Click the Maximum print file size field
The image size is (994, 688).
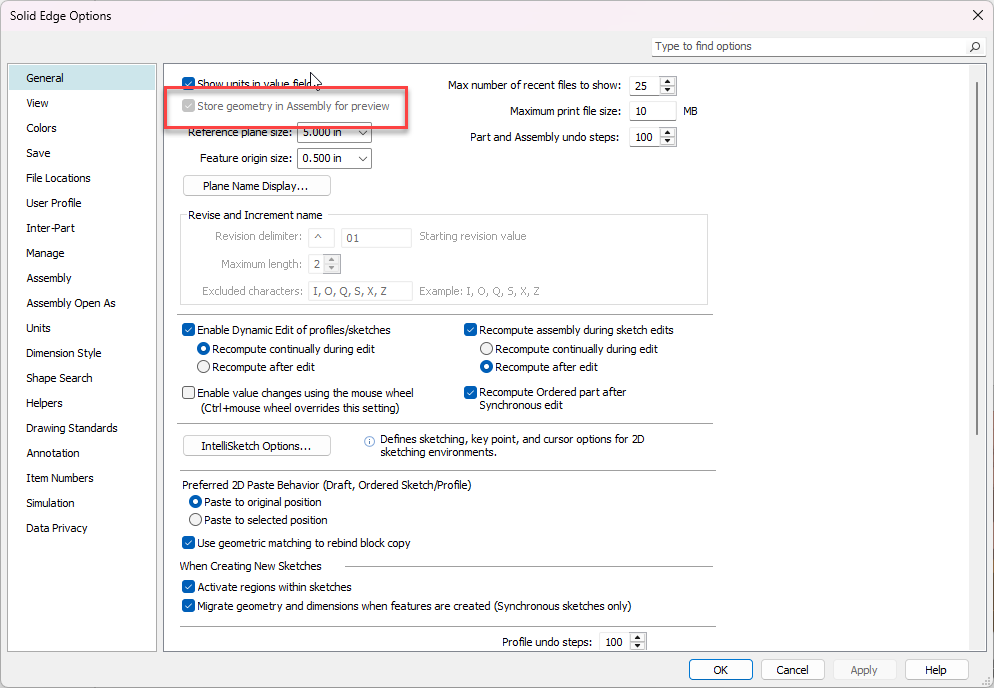(653, 111)
